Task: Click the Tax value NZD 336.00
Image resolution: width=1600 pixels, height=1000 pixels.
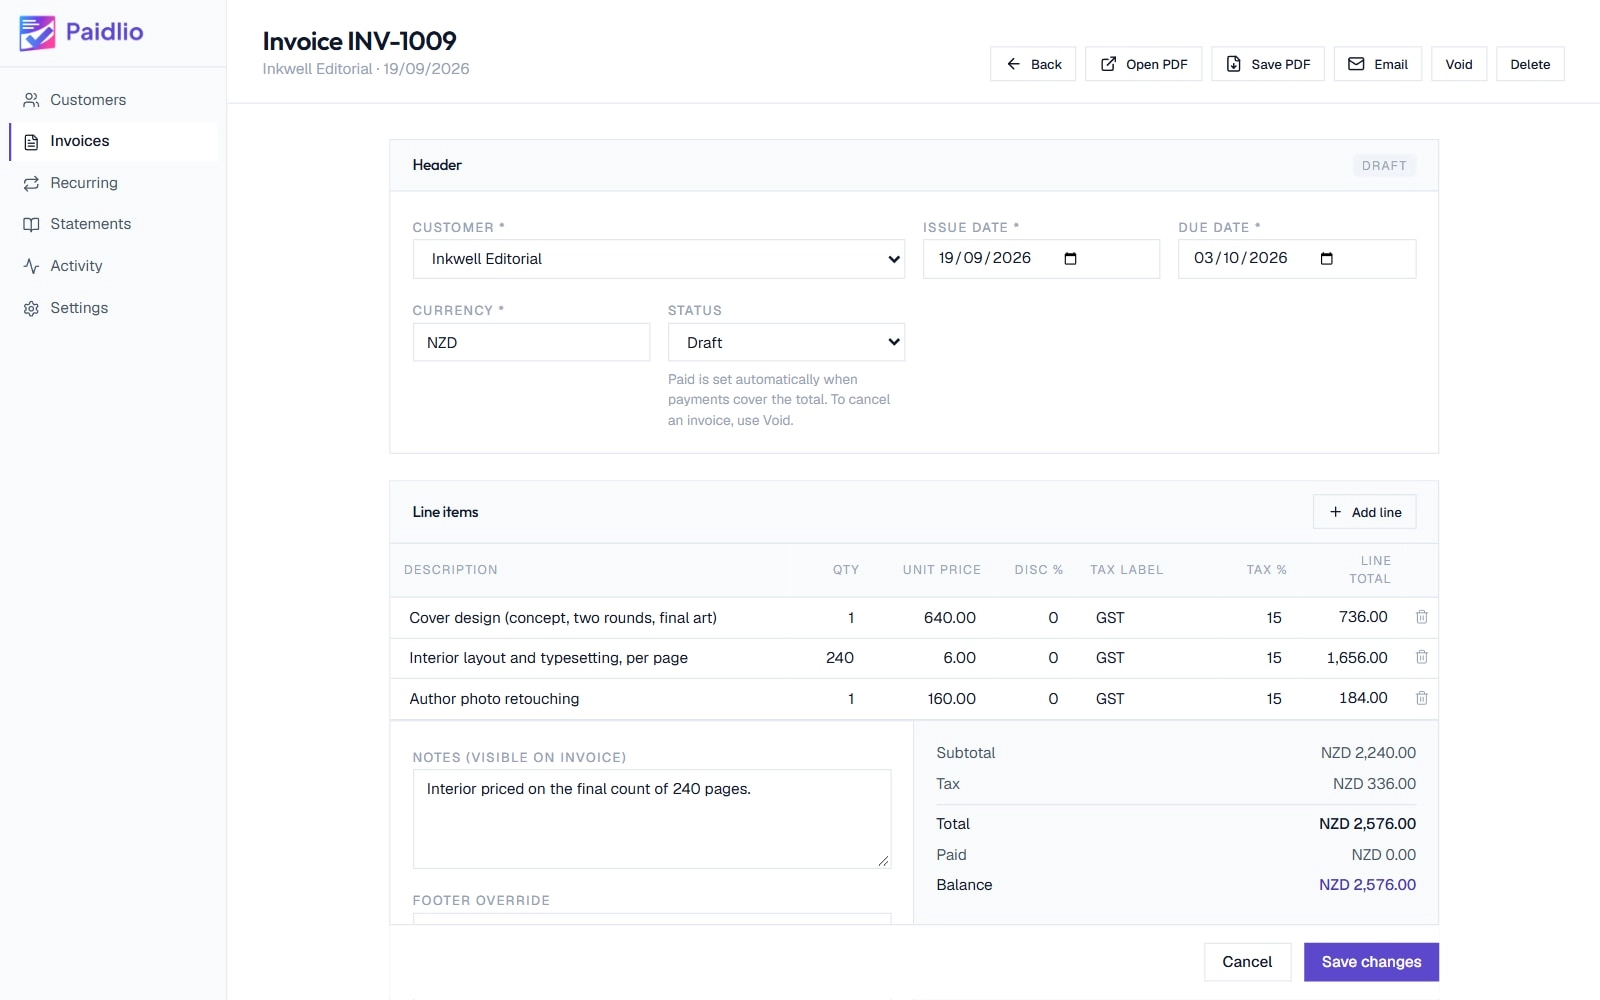Action: (1374, 784)
